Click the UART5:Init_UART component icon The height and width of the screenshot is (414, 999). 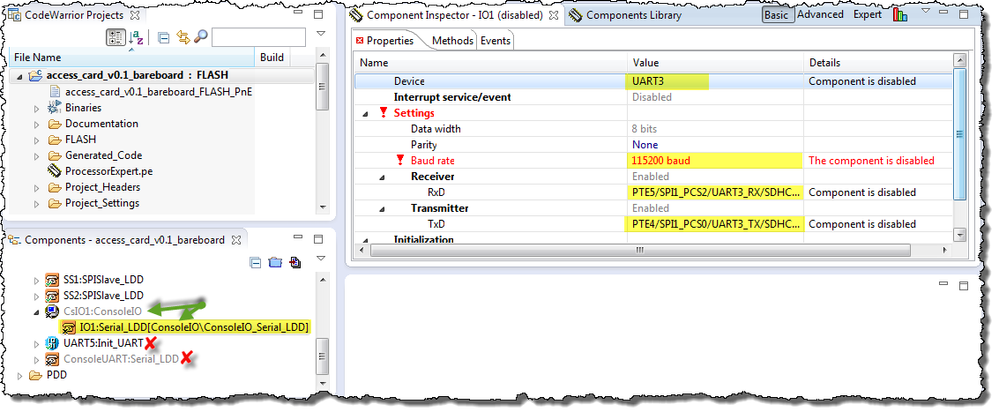pos(53,343)
